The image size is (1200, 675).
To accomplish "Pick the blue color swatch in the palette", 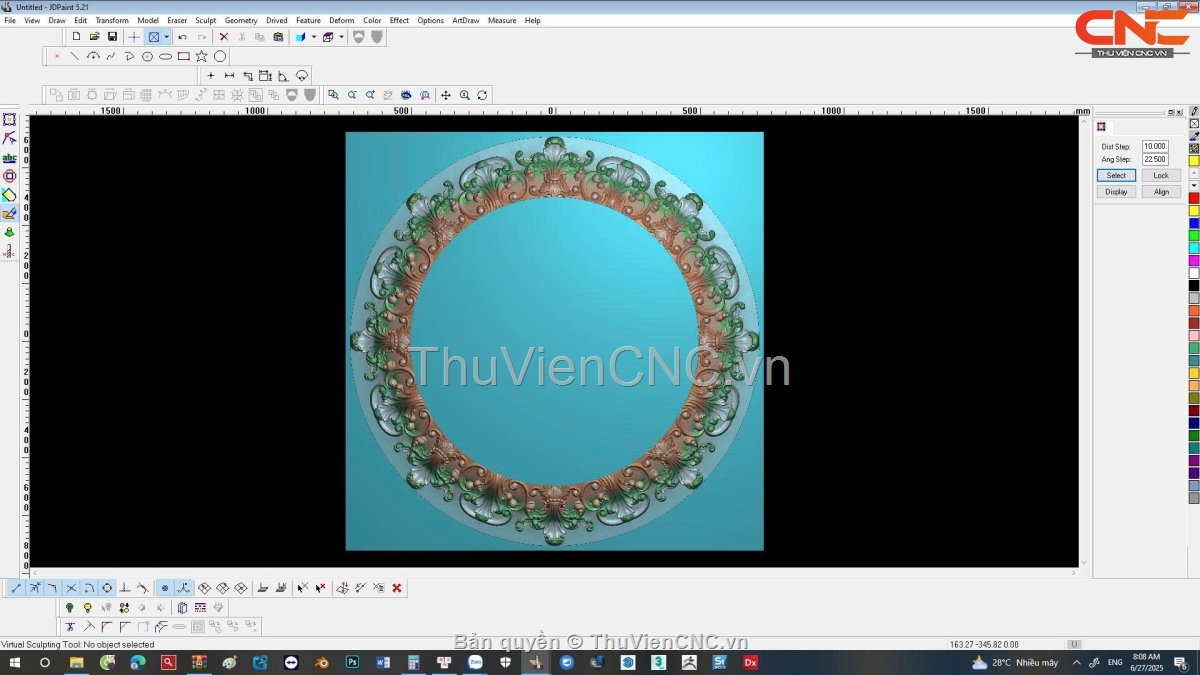I will [1194, 223].
